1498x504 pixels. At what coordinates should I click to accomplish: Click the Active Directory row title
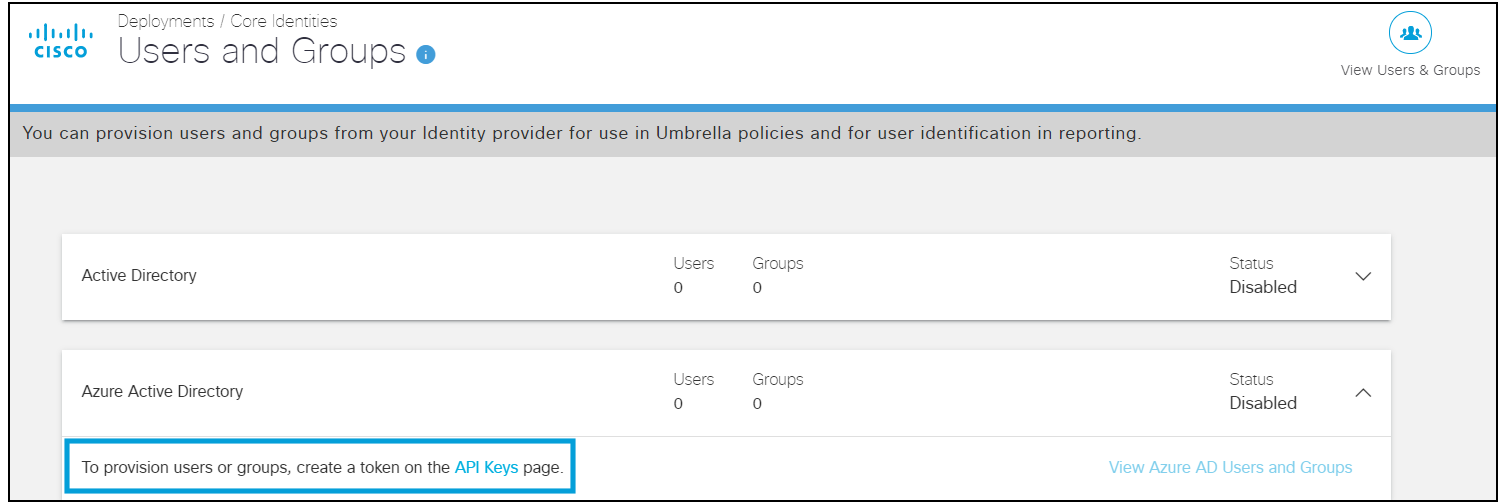139,275
